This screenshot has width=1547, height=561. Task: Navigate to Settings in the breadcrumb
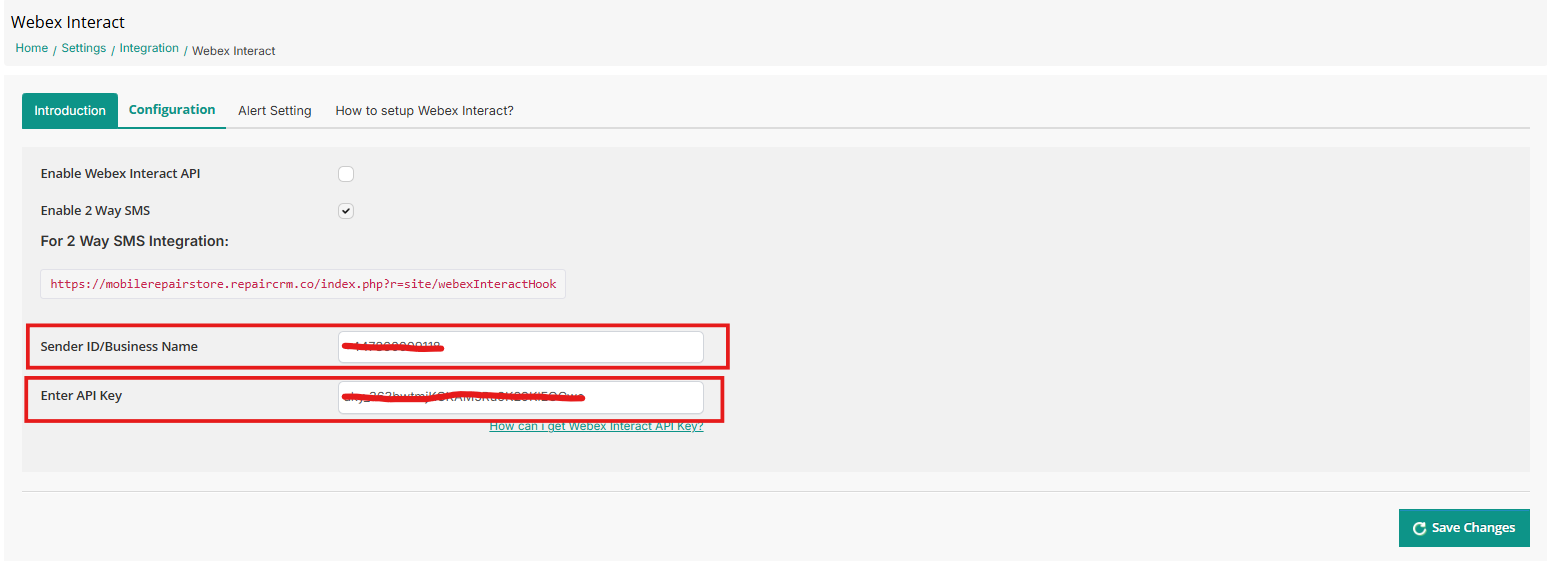pyautogui.click(x=84, y=48)
